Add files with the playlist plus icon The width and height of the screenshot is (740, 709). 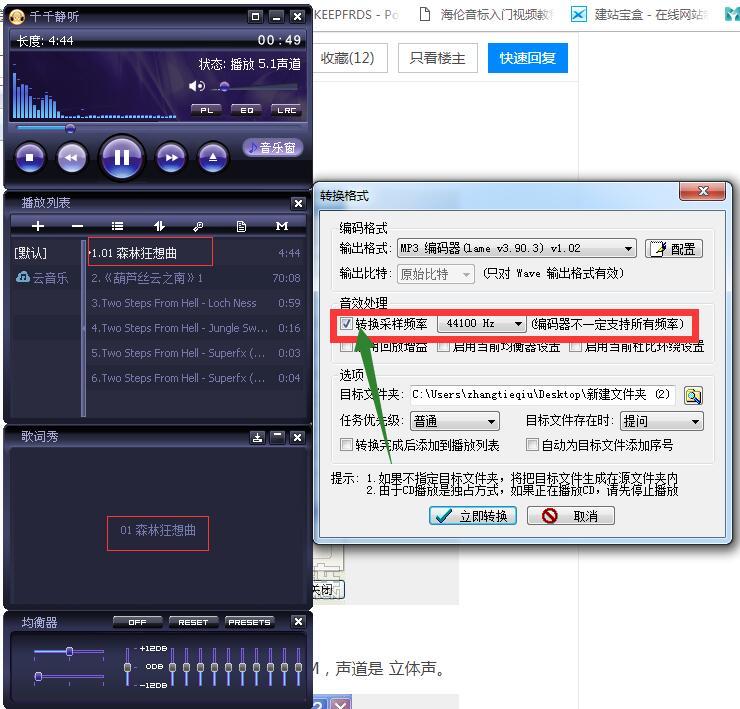coord(38,227)
